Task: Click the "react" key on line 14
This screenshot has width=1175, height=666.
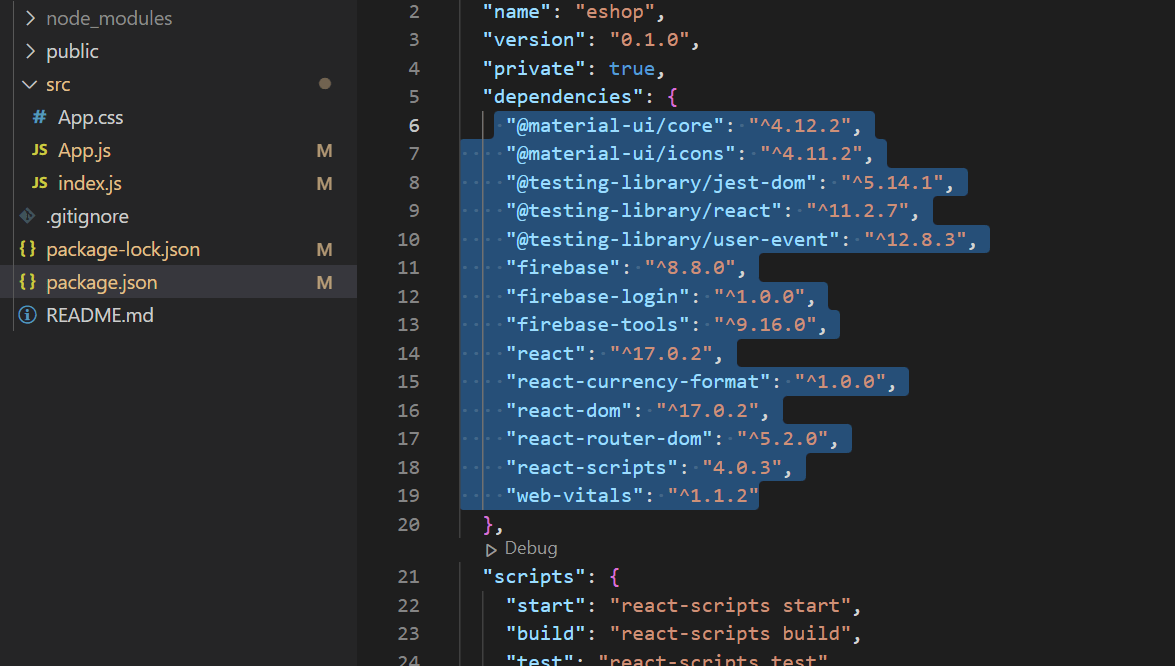Action: coord(546,354)
